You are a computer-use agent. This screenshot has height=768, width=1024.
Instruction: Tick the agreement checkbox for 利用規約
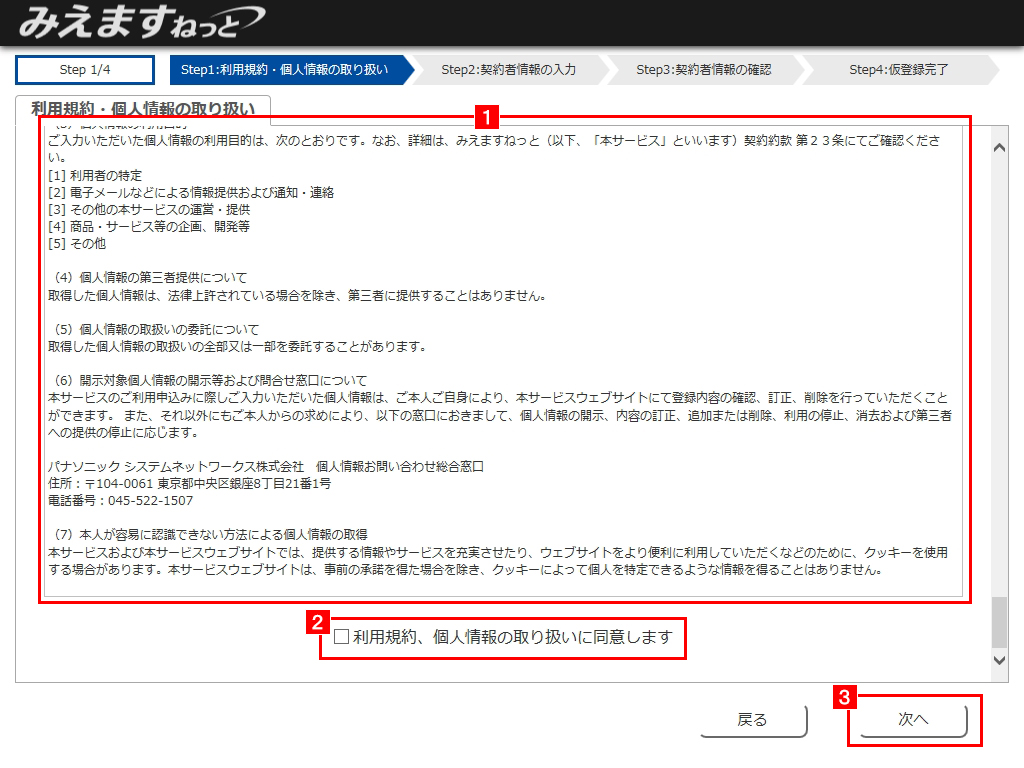point(342,636)
